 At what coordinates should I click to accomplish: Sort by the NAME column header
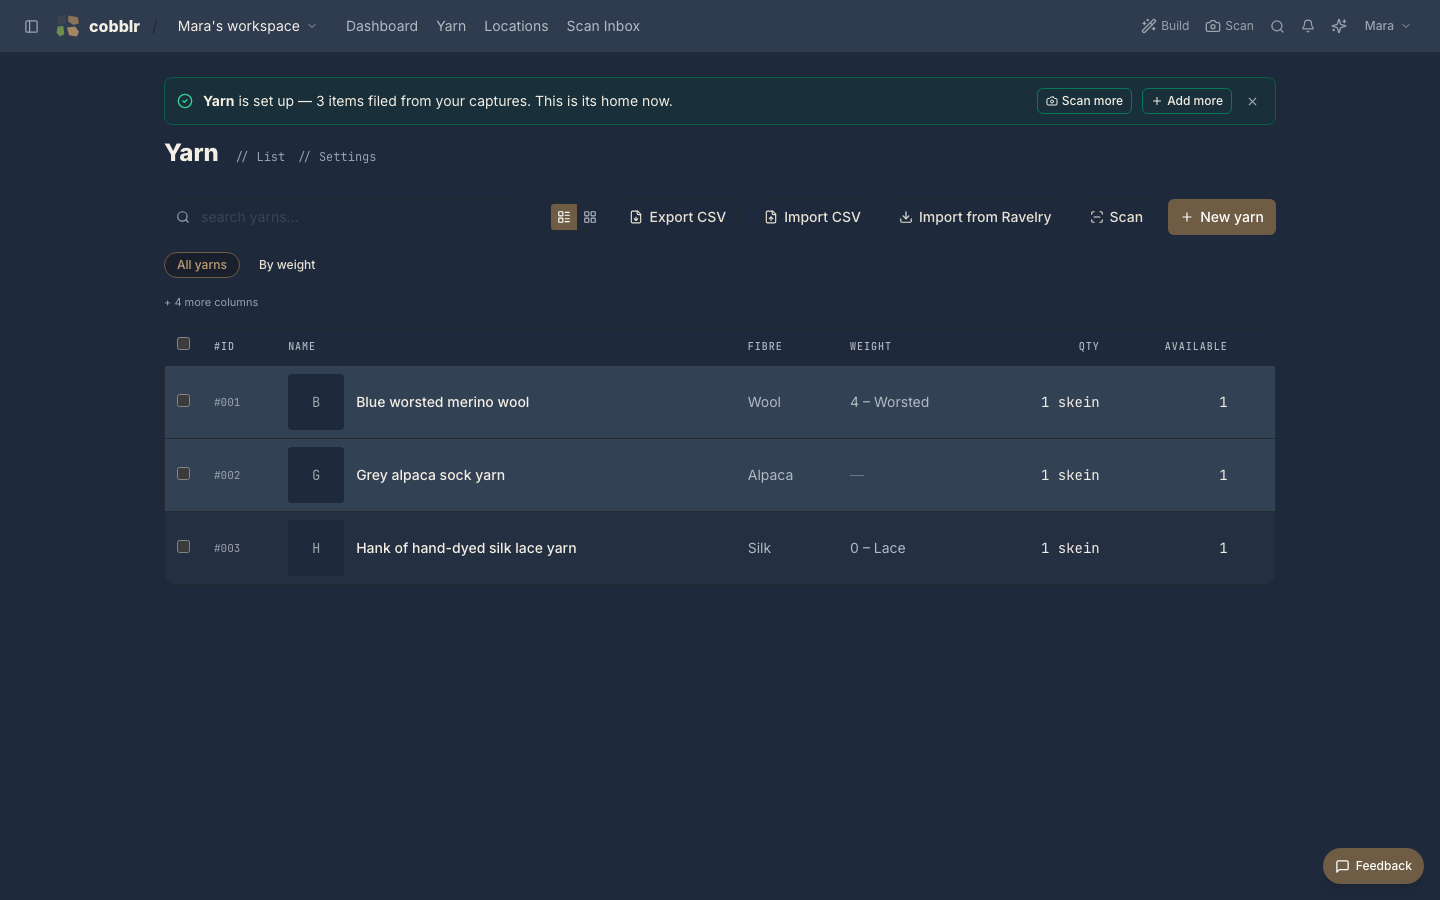(302, 346)
